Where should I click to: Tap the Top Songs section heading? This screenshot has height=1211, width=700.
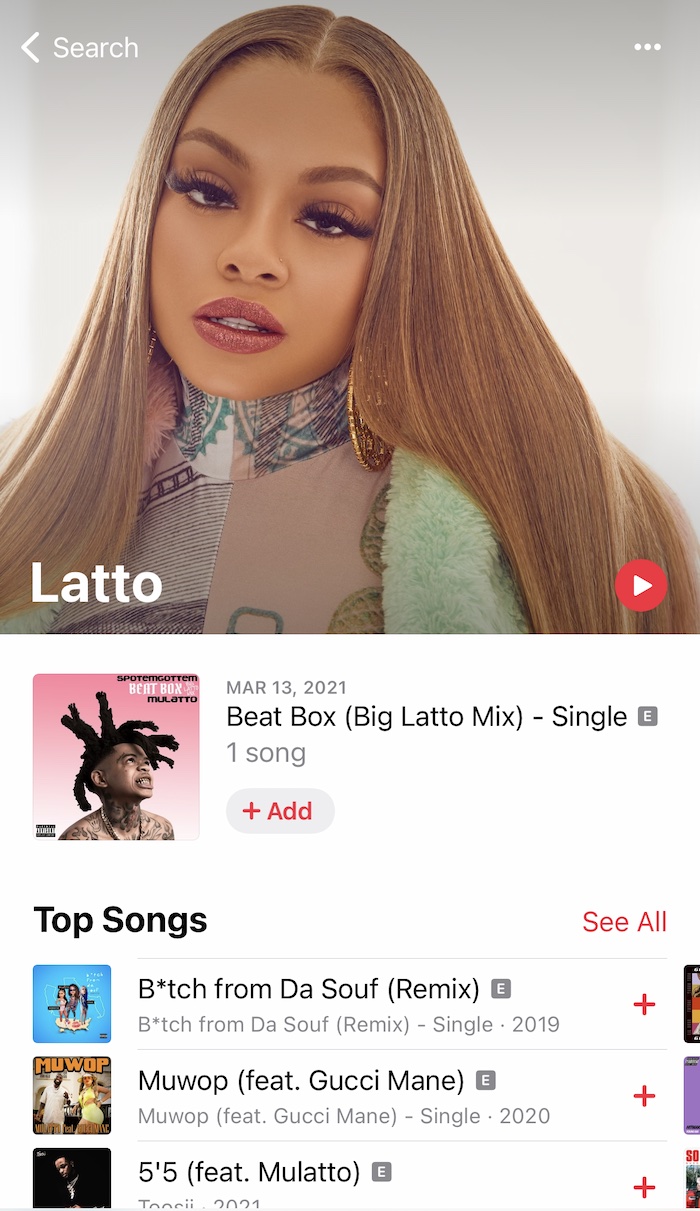point(120,920)
